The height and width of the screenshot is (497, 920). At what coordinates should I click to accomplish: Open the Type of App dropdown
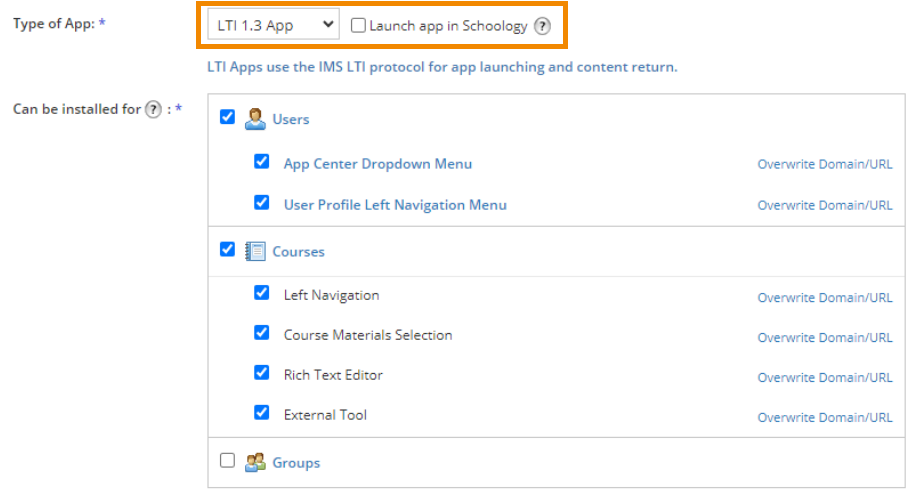[x=273, y=26]
